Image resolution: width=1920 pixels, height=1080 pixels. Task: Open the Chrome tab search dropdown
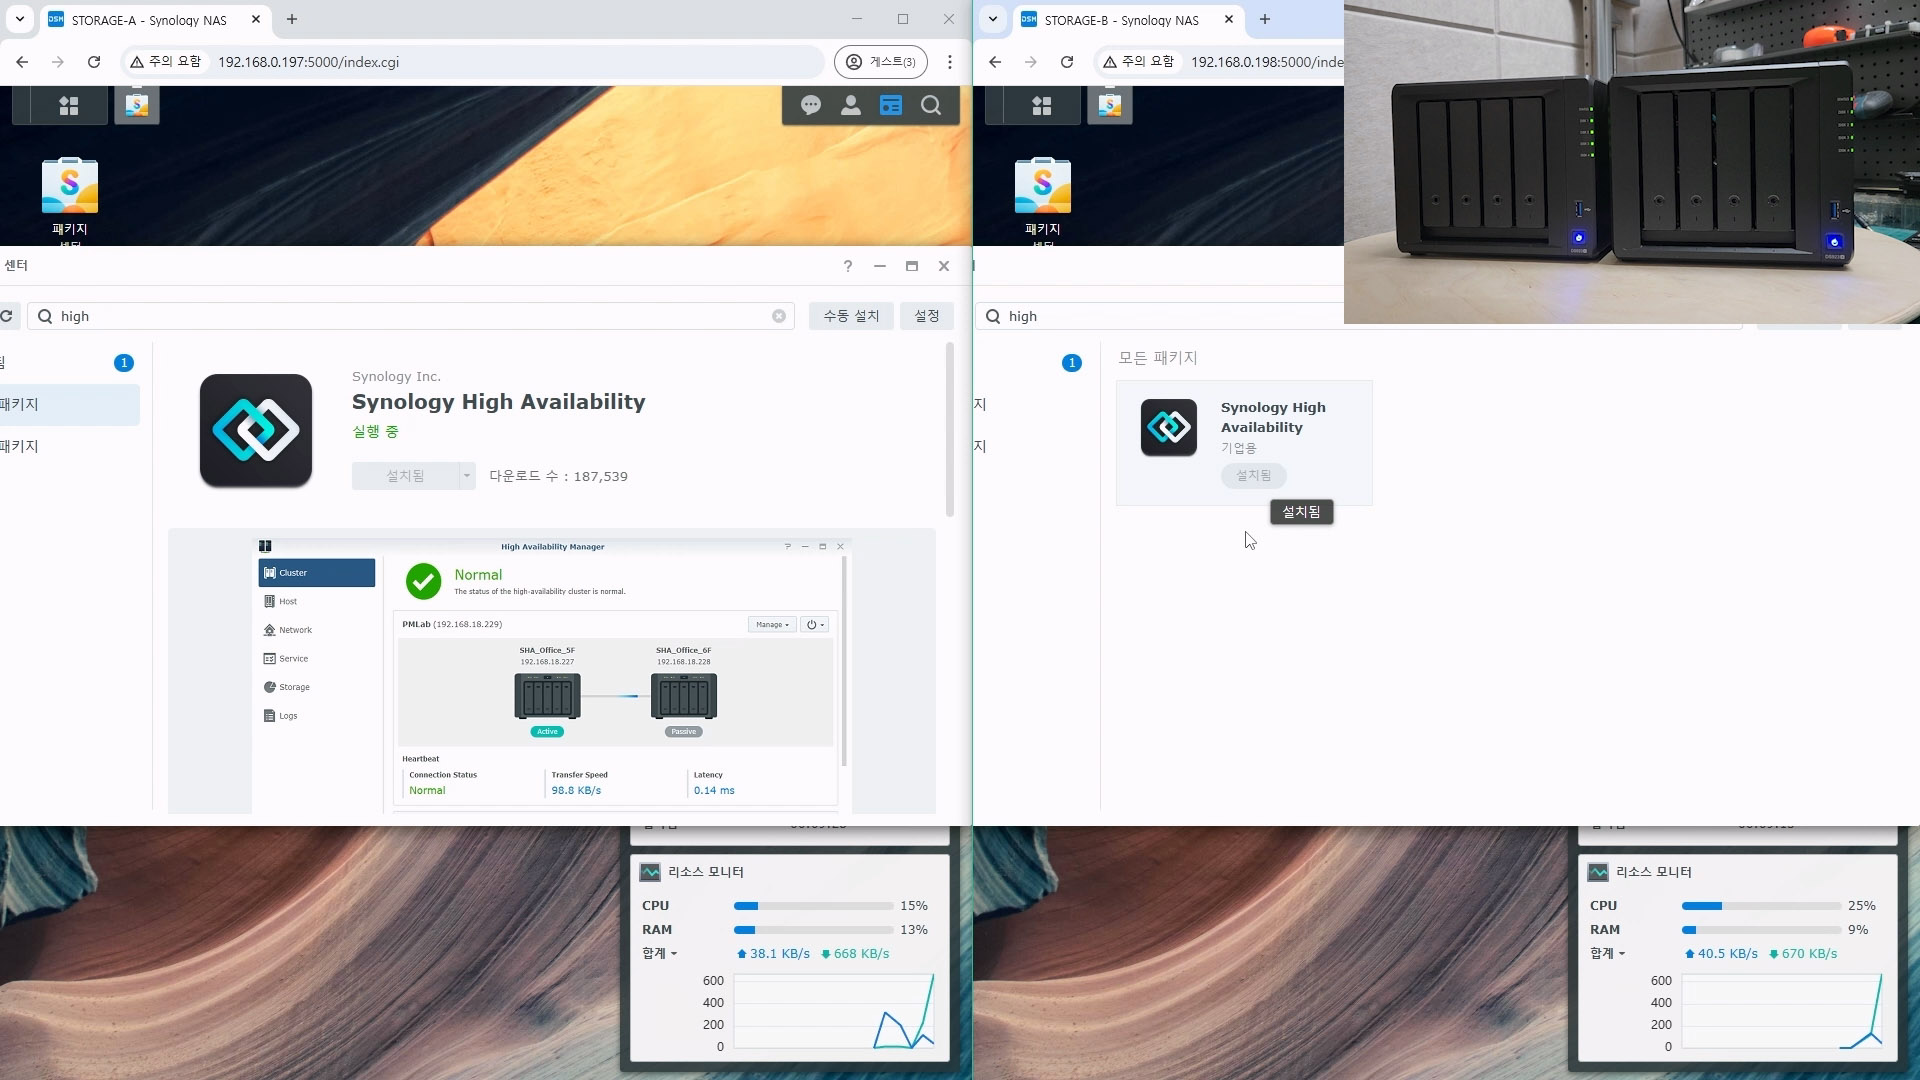click(20, 19)
